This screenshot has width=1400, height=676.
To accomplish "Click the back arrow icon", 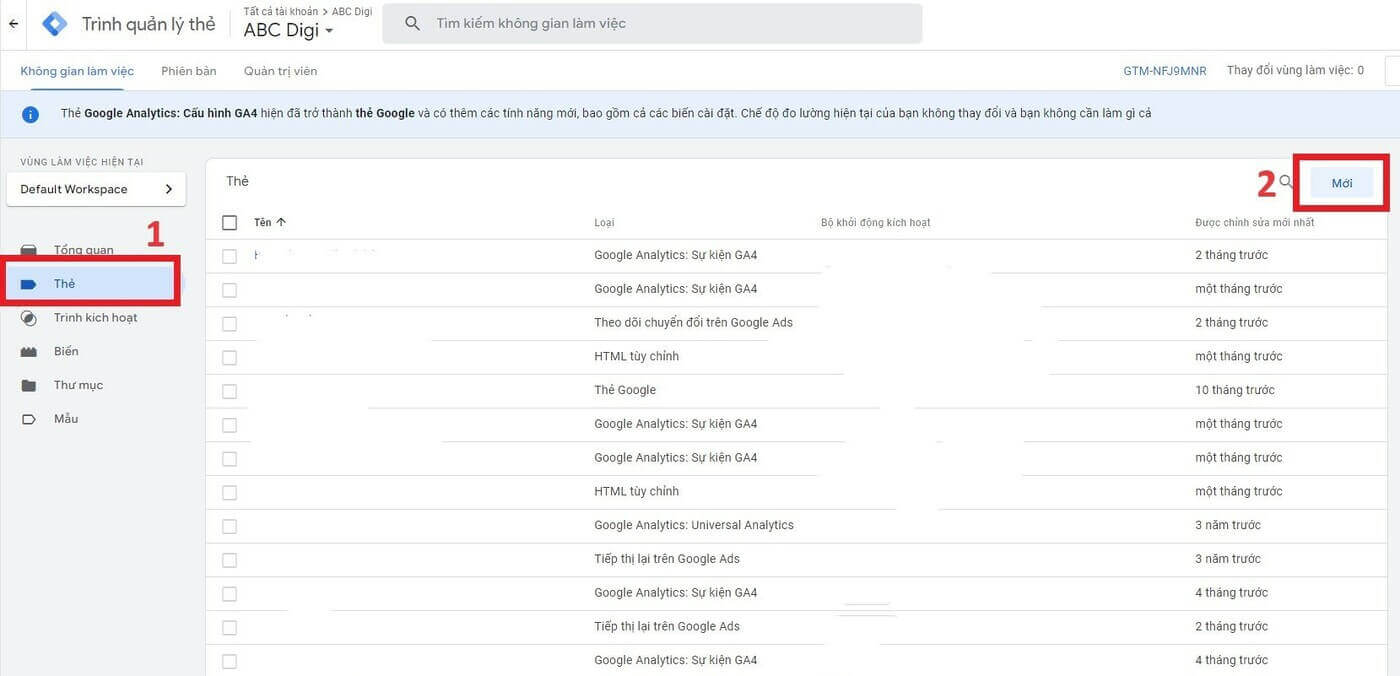I will coord(13,24).
